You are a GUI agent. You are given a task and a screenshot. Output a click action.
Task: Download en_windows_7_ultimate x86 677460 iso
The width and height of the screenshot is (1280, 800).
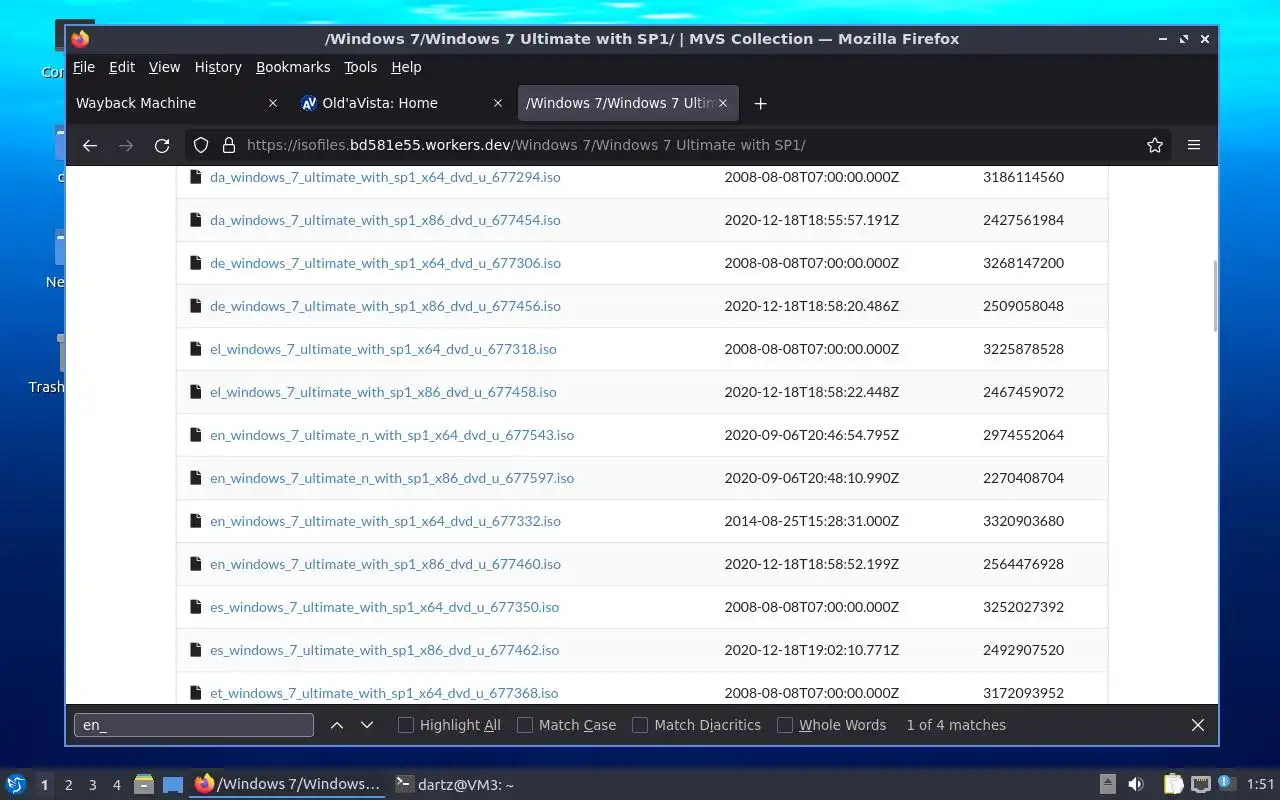pyautogui.click(x=385, y=564)
